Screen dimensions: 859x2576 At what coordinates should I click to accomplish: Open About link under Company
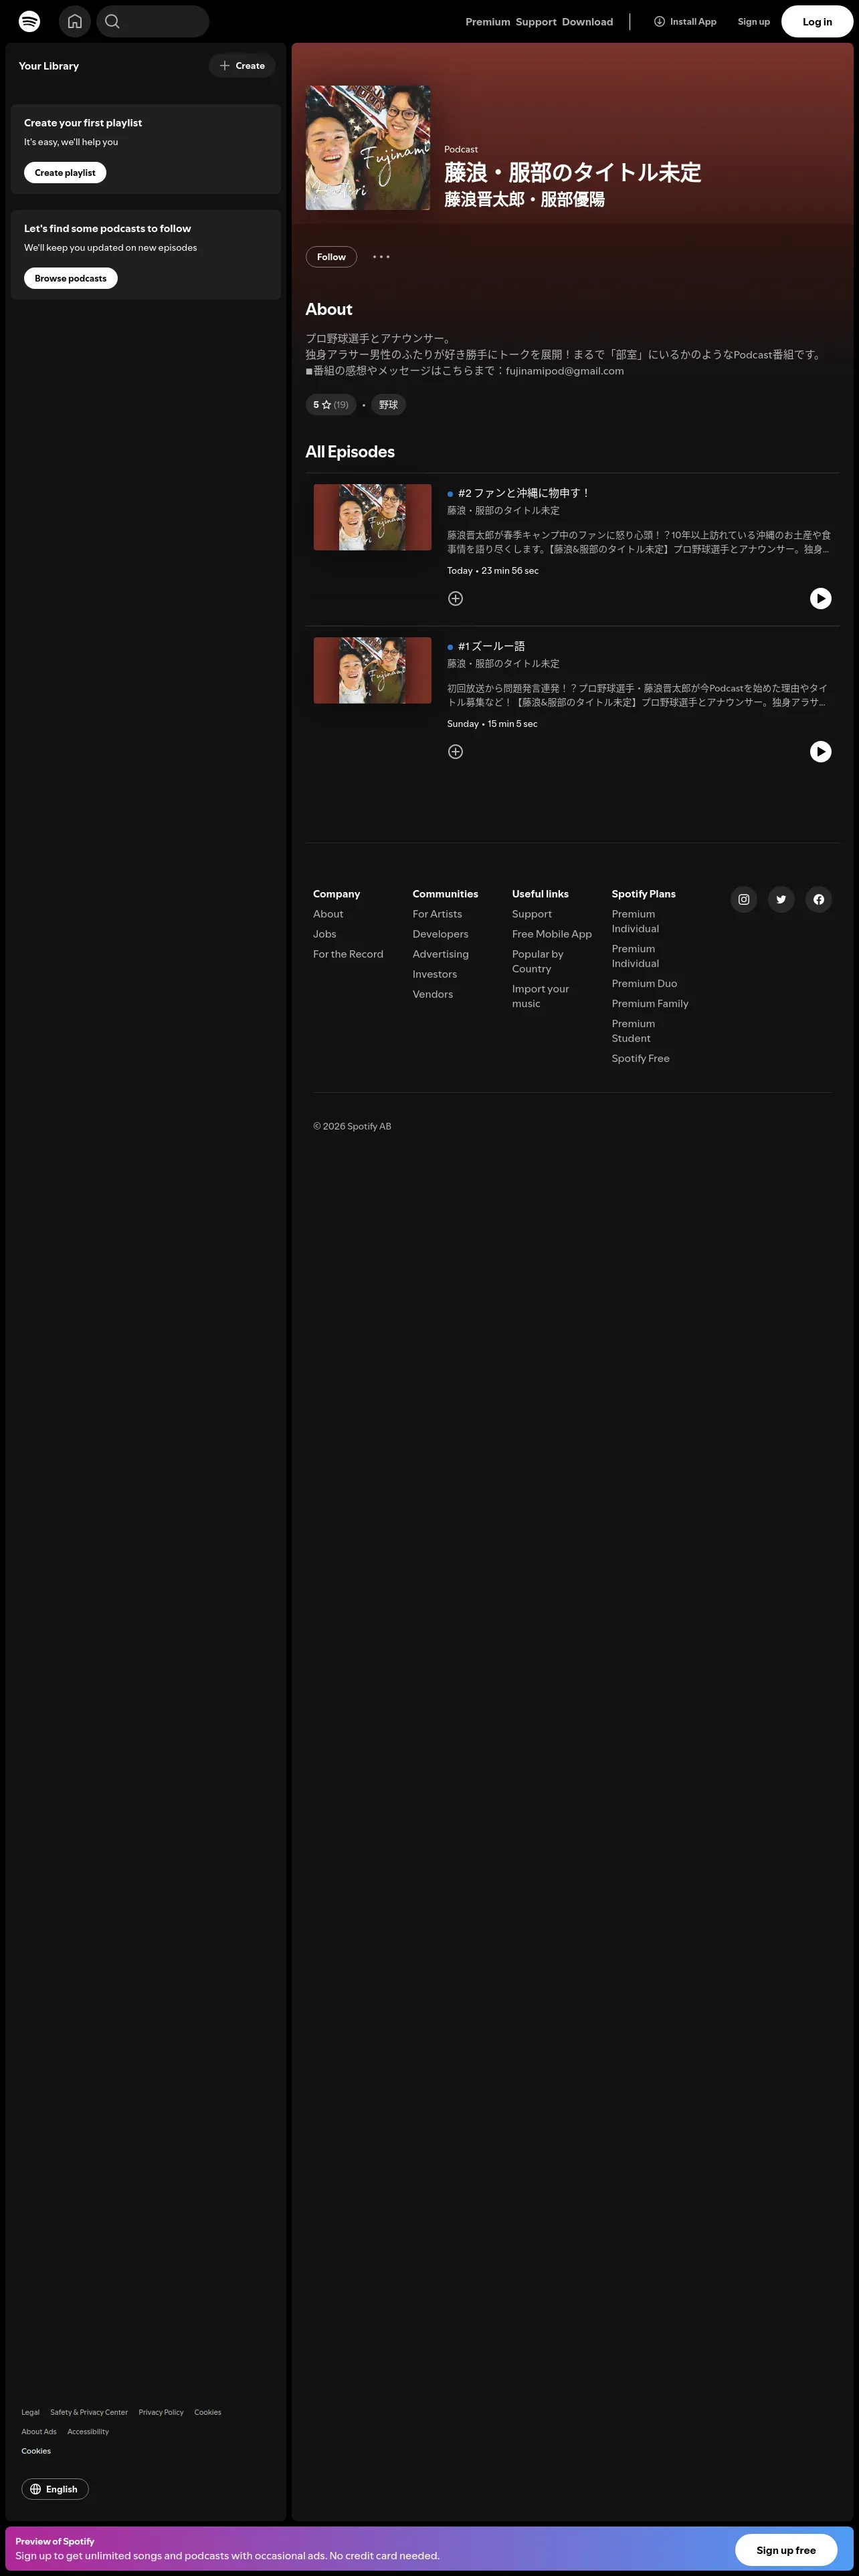click(x=328, y=914)
